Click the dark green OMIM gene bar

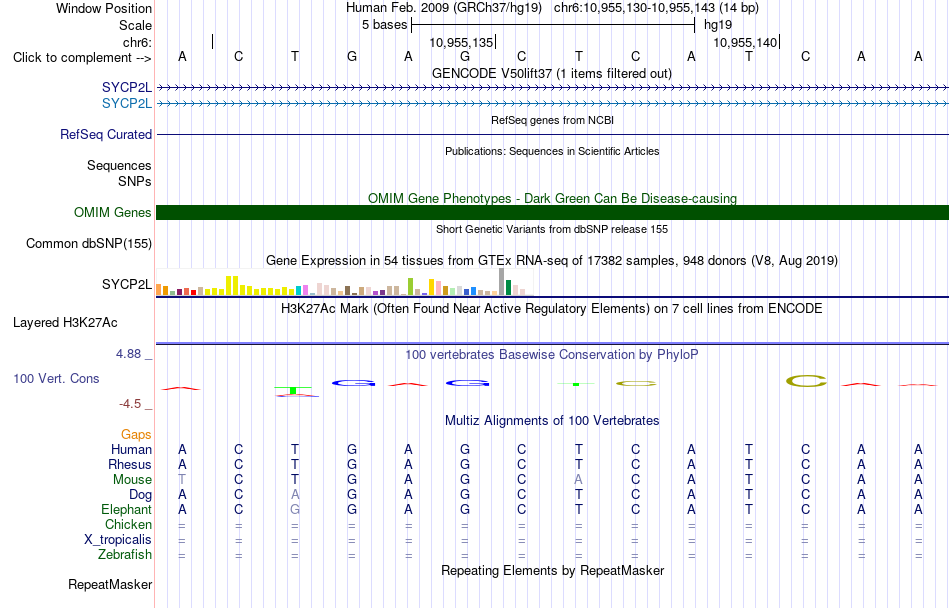pos(553,213)
